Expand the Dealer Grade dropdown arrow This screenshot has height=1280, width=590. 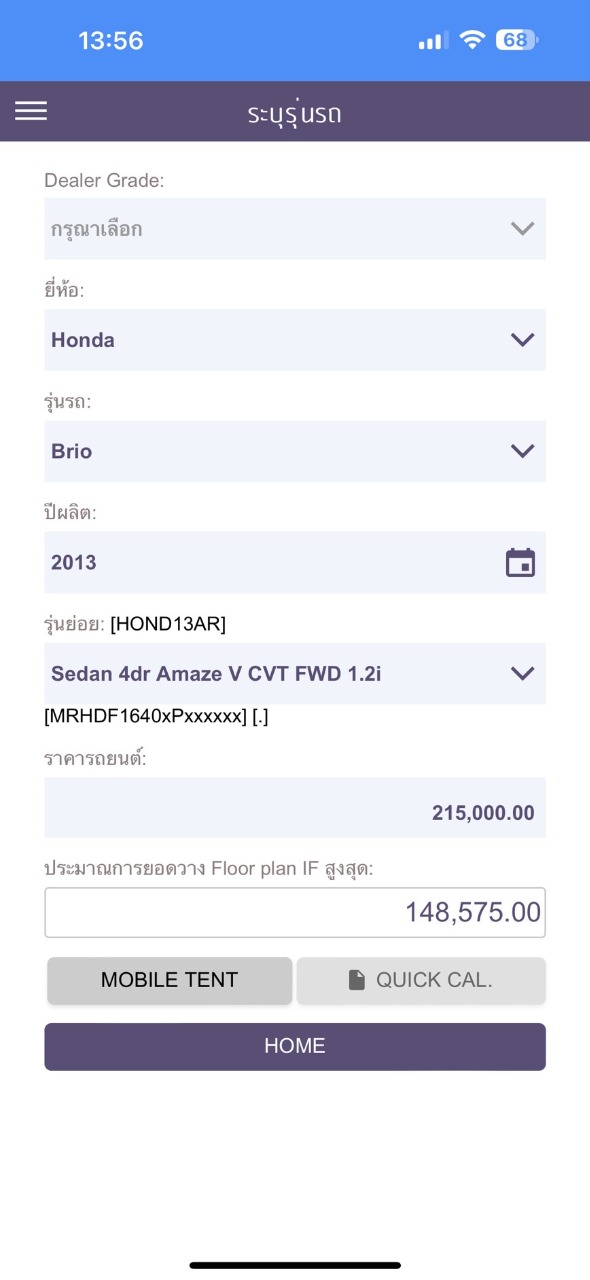coord(522,229)
